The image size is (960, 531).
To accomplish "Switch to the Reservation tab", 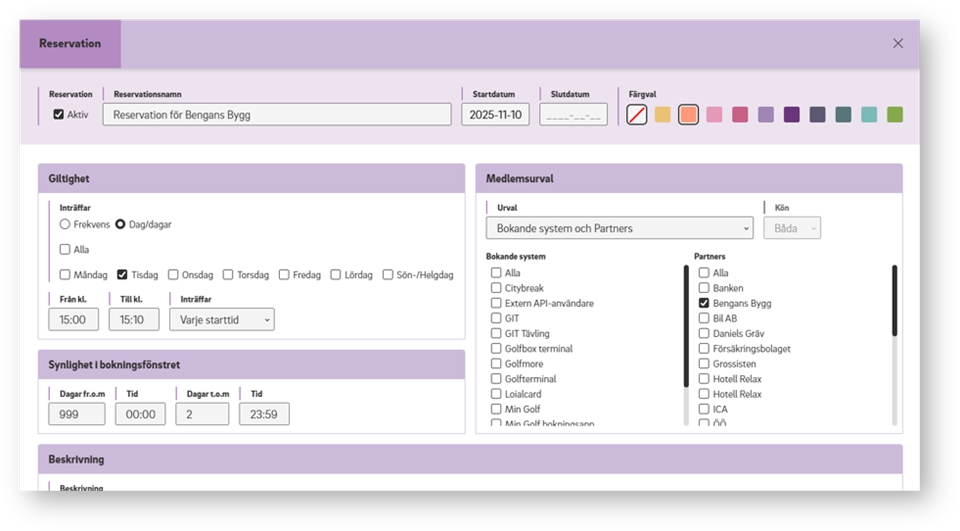I will tap(70, 44).
